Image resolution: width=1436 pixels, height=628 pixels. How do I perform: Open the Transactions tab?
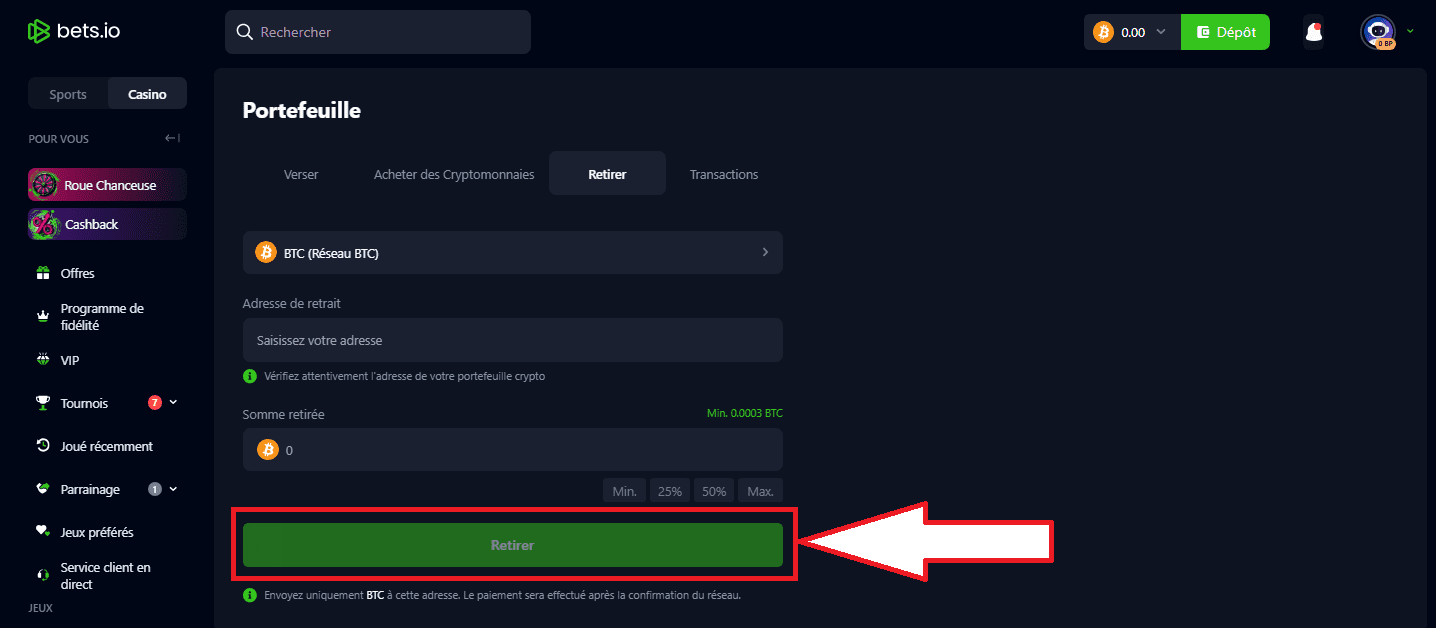(723, 174)
